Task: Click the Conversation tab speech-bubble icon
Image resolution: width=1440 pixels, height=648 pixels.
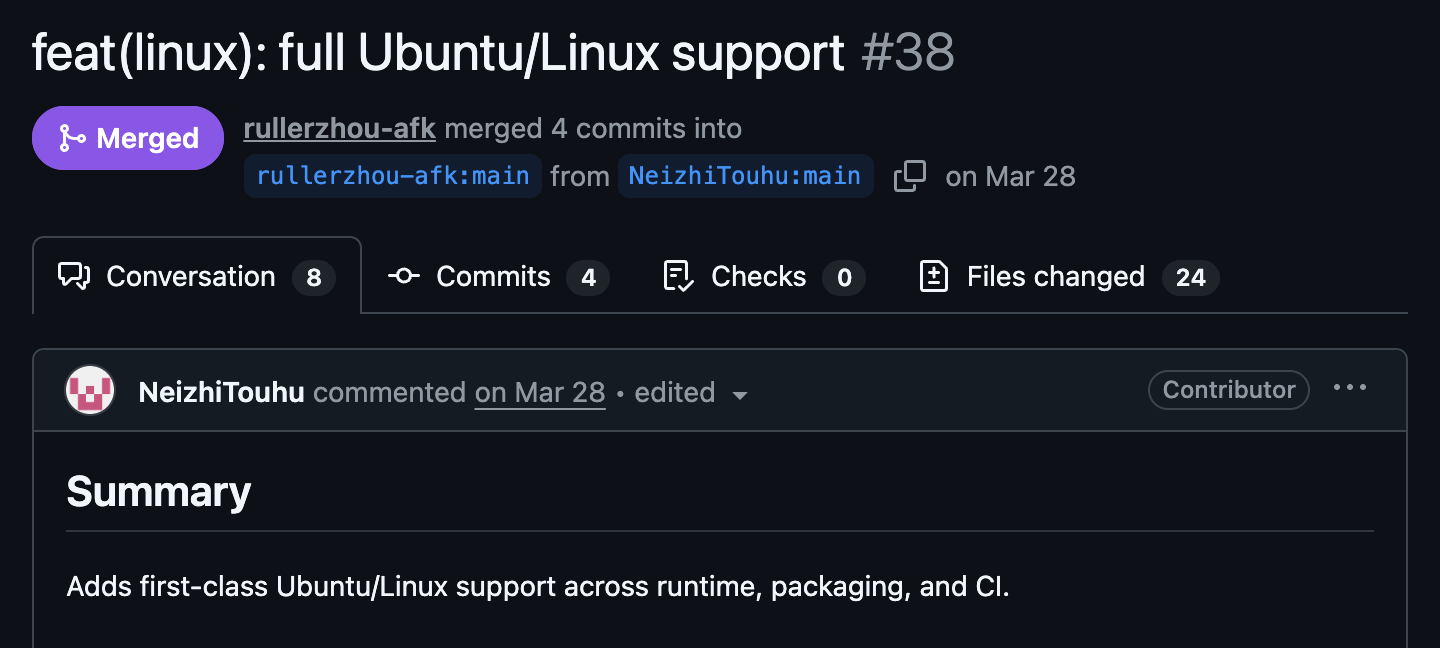Action: (75, 276)
